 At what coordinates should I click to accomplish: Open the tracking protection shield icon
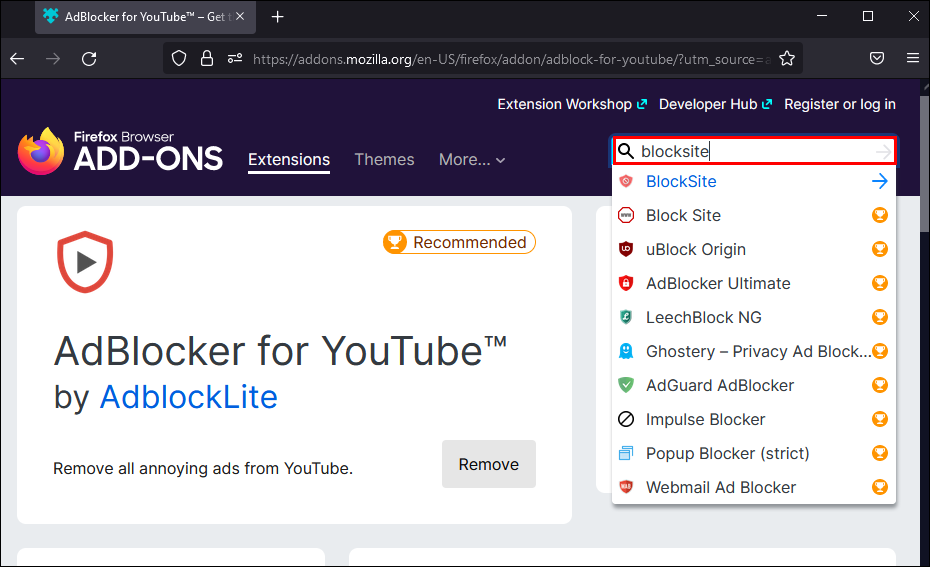tap(179, 59)
